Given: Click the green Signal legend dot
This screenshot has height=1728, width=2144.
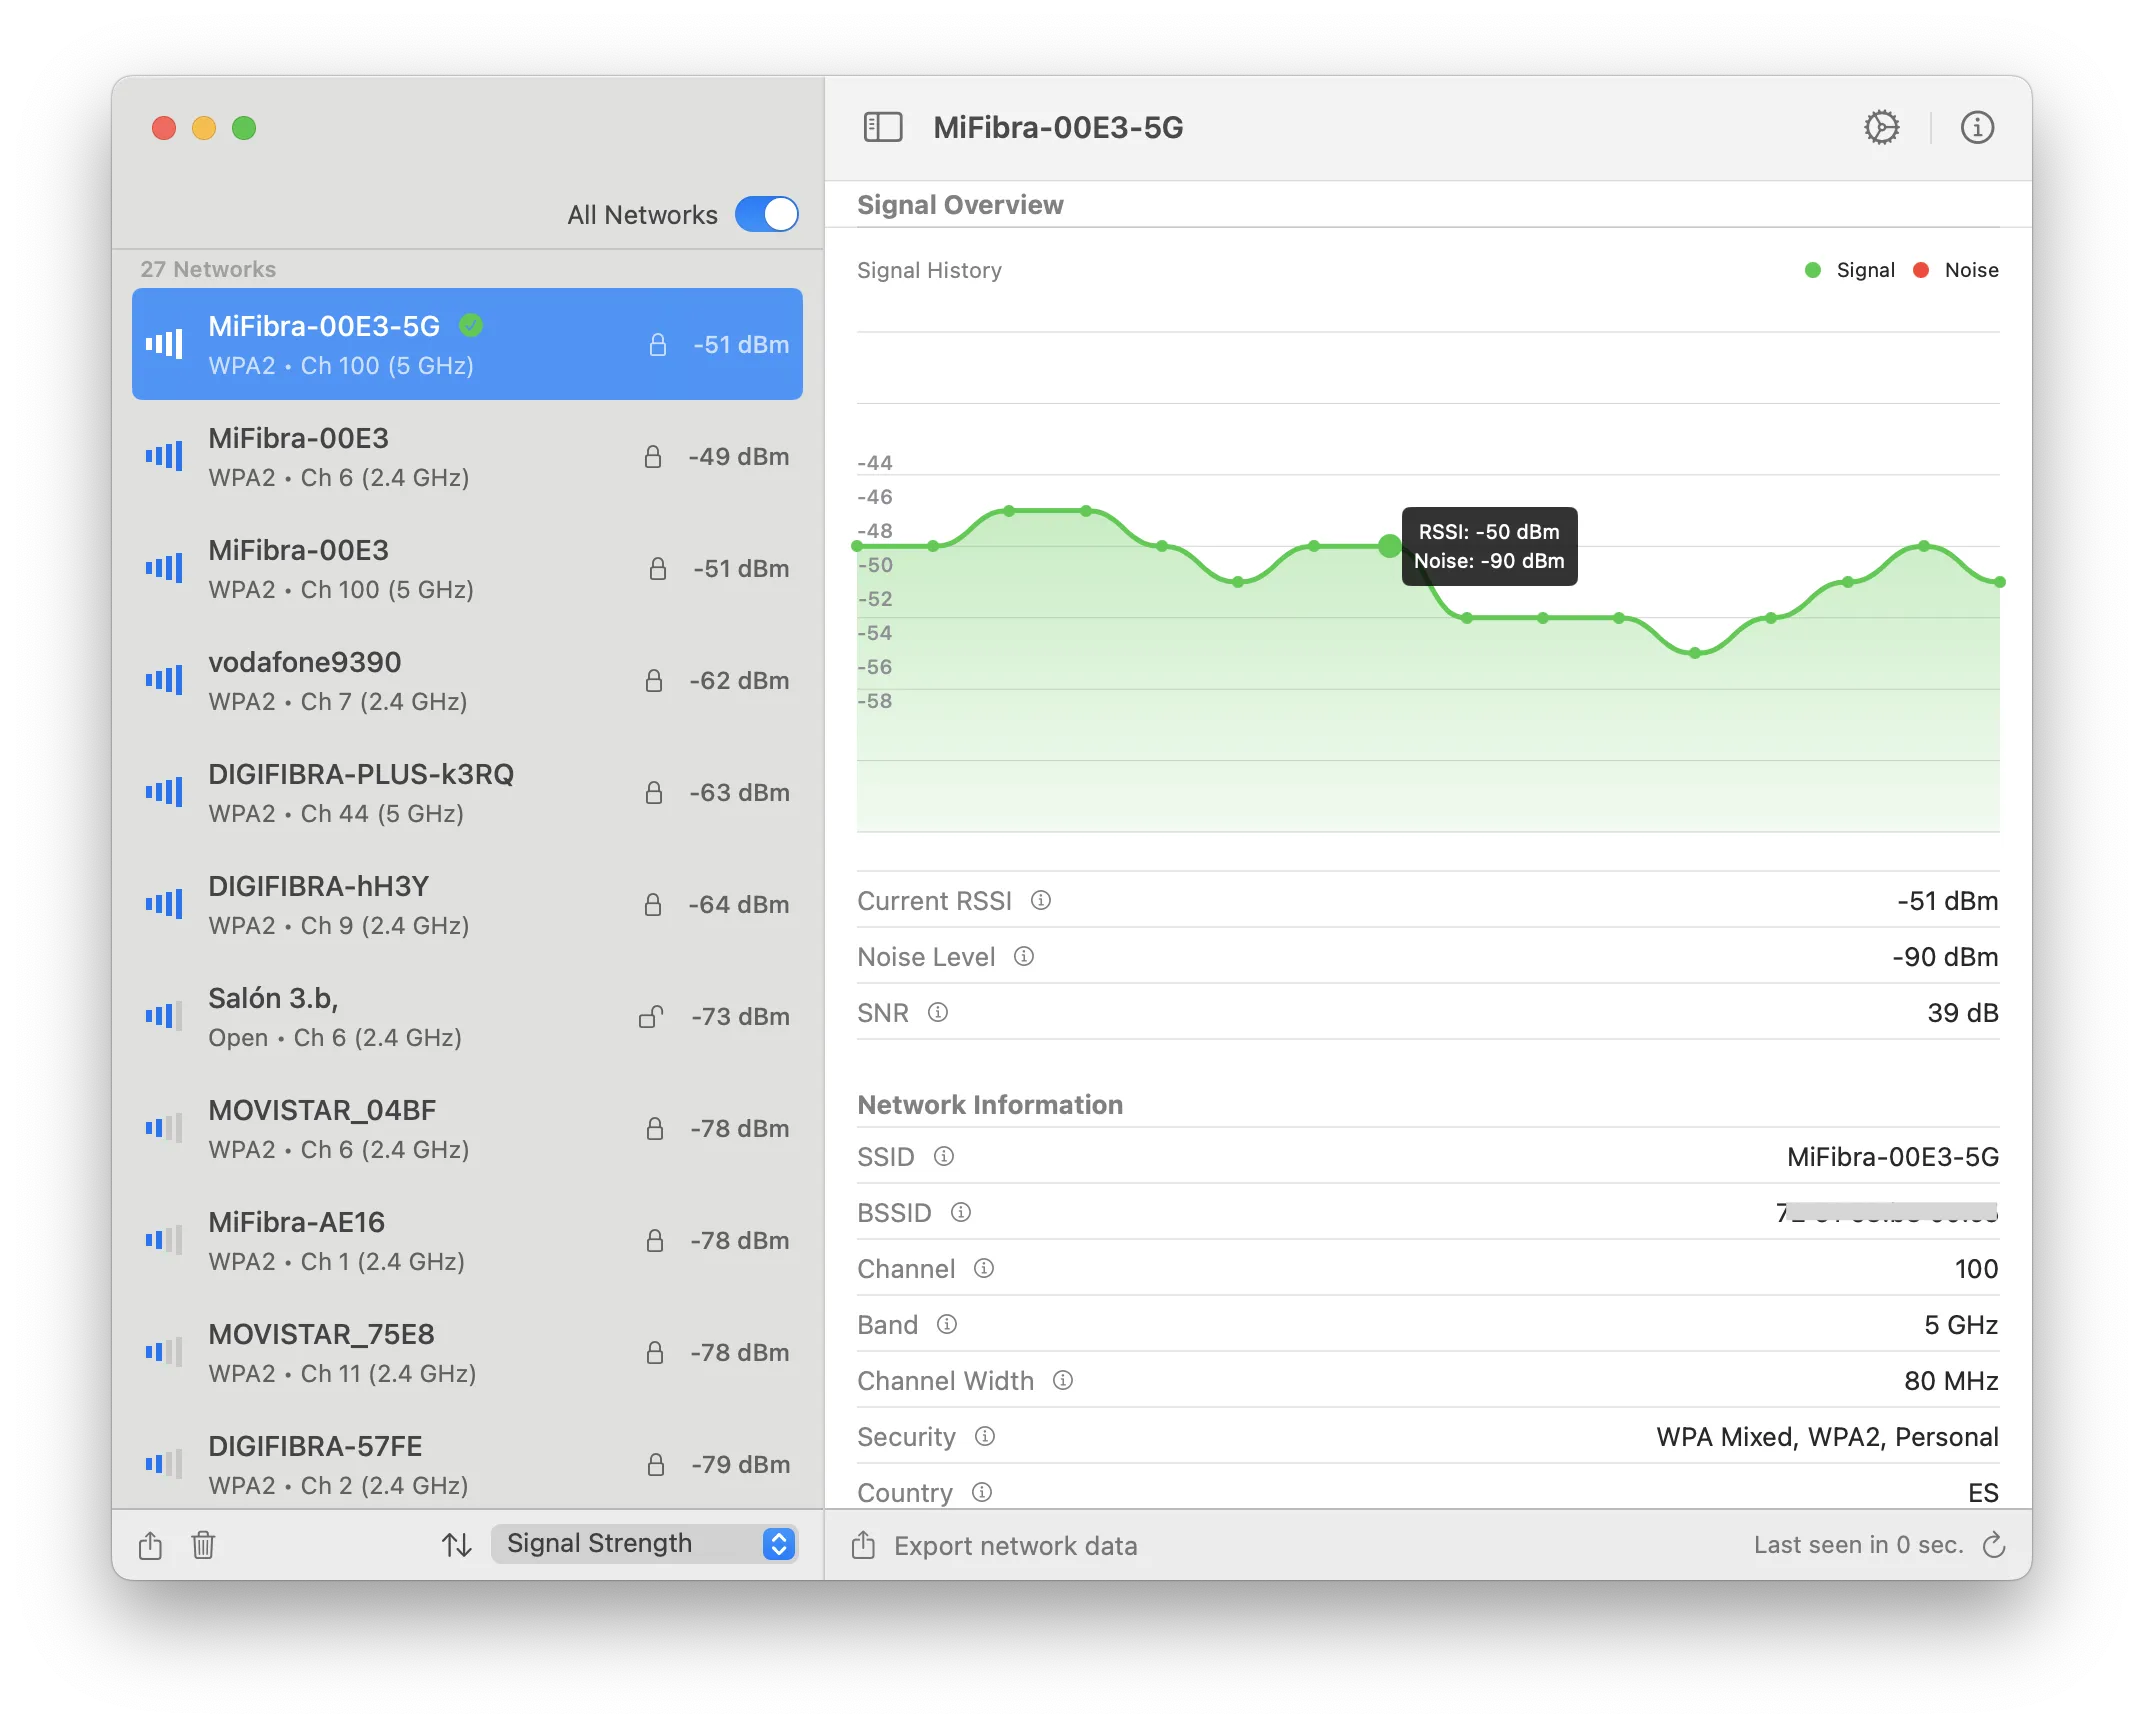Looking at the screenshot, I should (x=1812, y=270).
